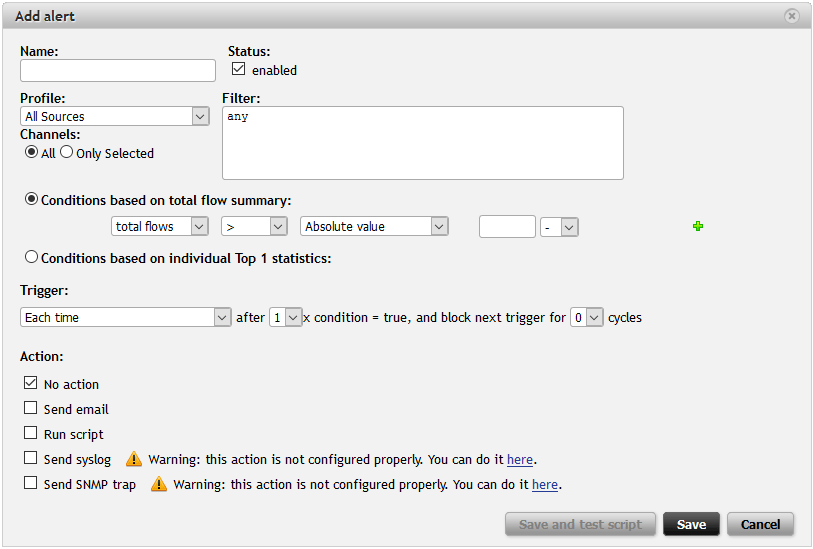Uncheck the enabled status checkbox
Screen dimensions: 813x549
tap(238, 69)
